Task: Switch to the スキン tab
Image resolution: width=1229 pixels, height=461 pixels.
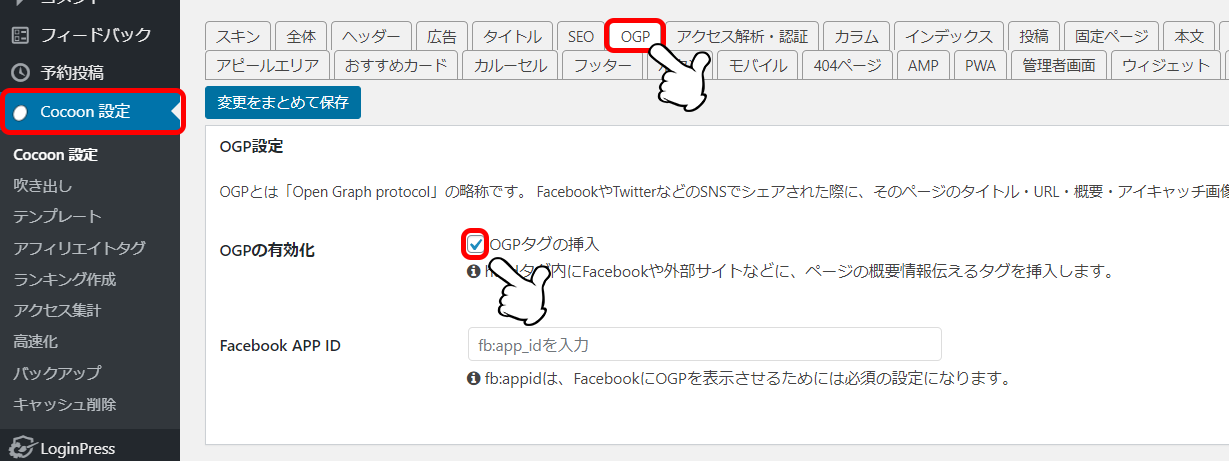Action: 237,36
